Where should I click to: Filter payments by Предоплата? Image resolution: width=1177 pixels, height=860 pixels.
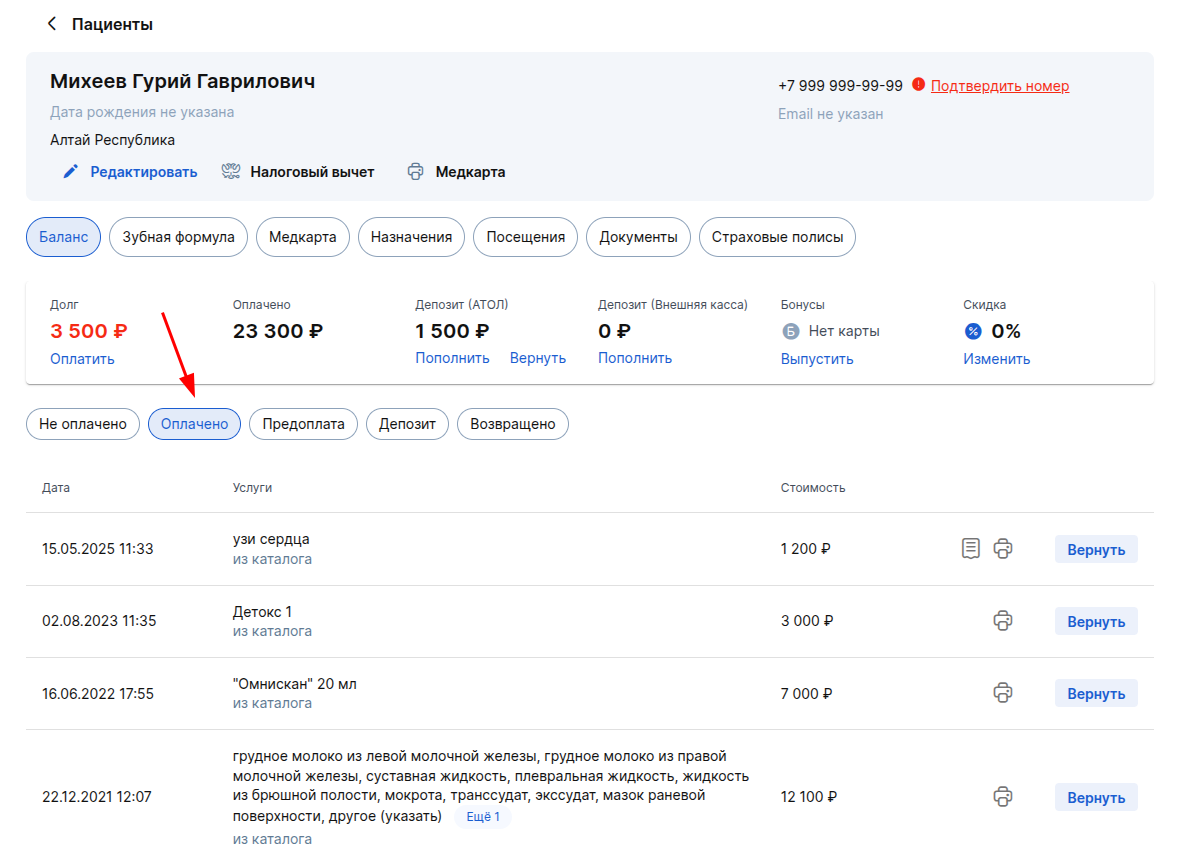303,424
